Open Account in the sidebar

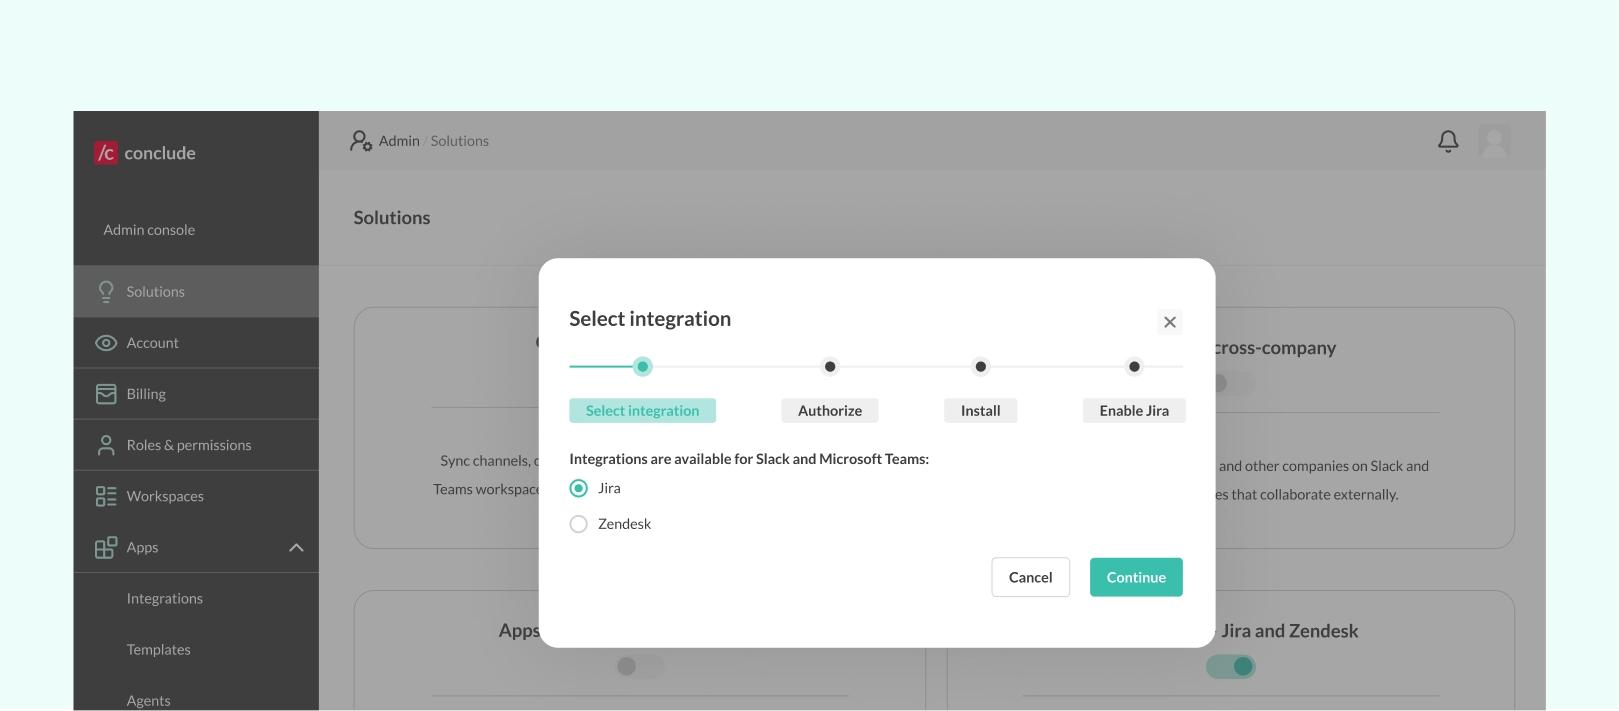196,343
